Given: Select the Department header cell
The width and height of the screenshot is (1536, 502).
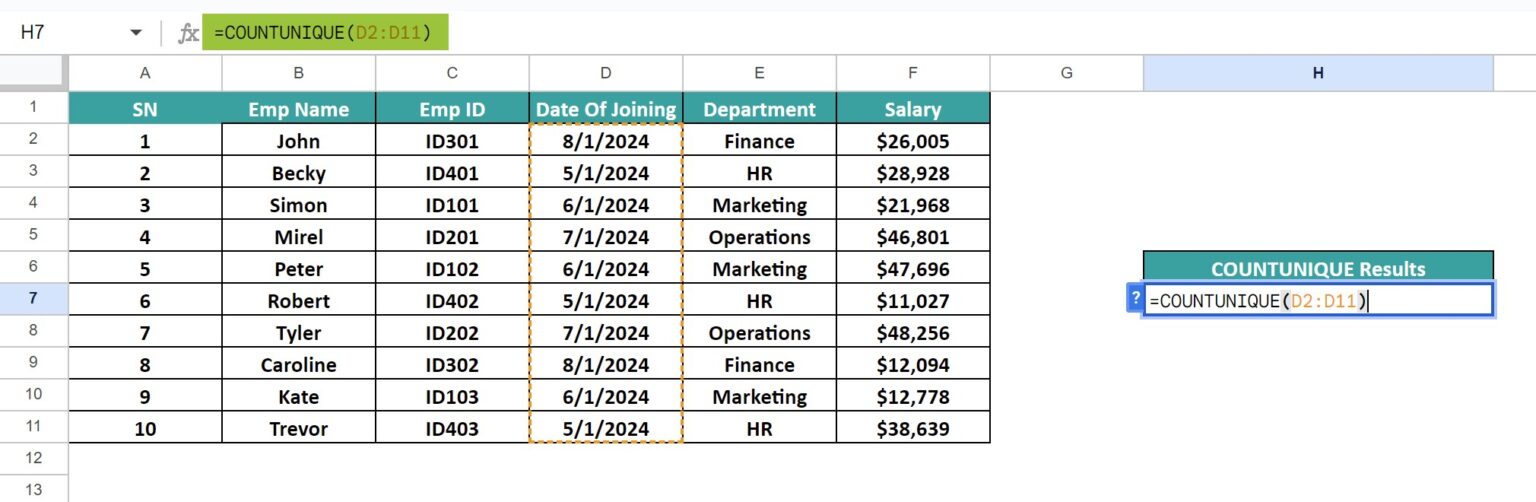Looking at the screenshot, I should coord(760,109).
